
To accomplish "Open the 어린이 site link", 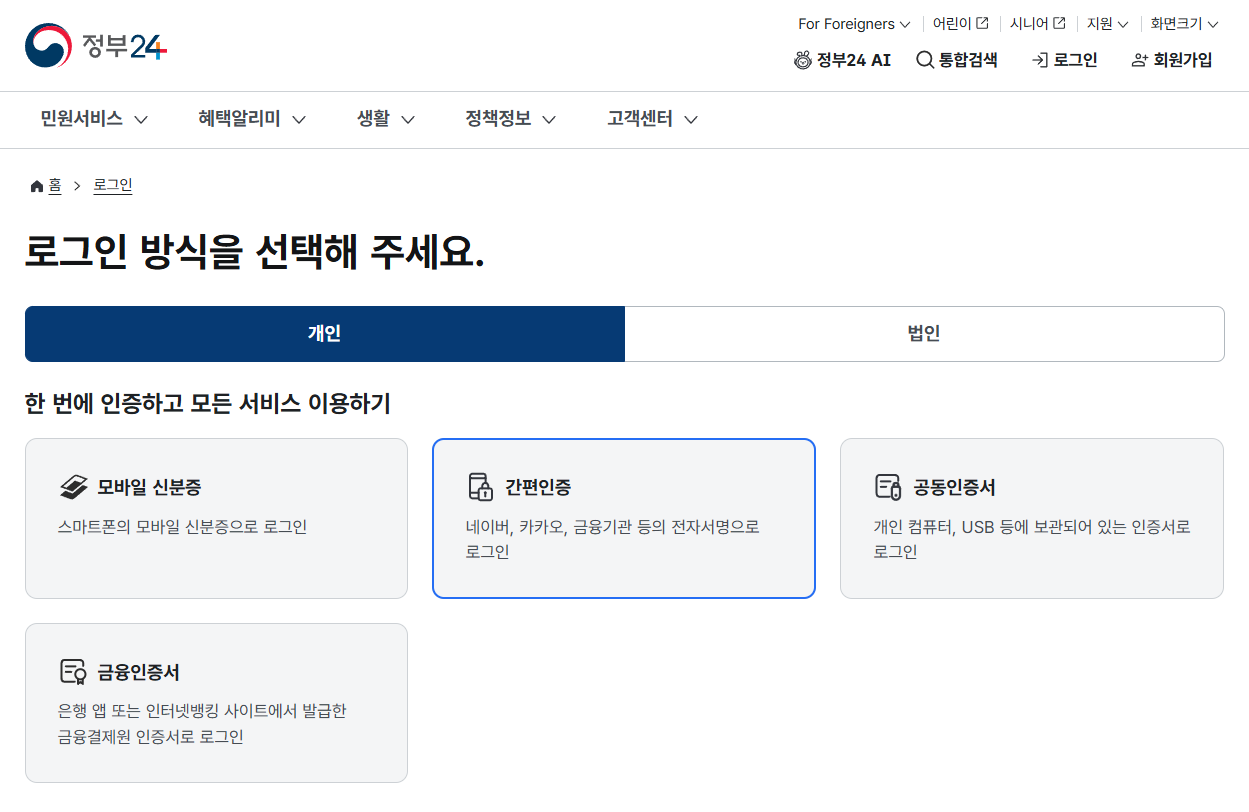I will 961,24.
